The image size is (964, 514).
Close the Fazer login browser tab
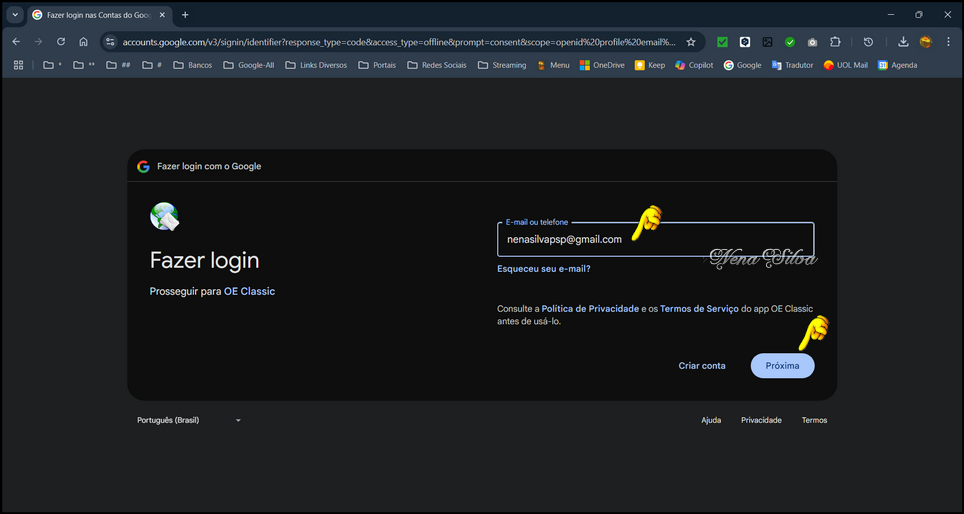point(162,15)
